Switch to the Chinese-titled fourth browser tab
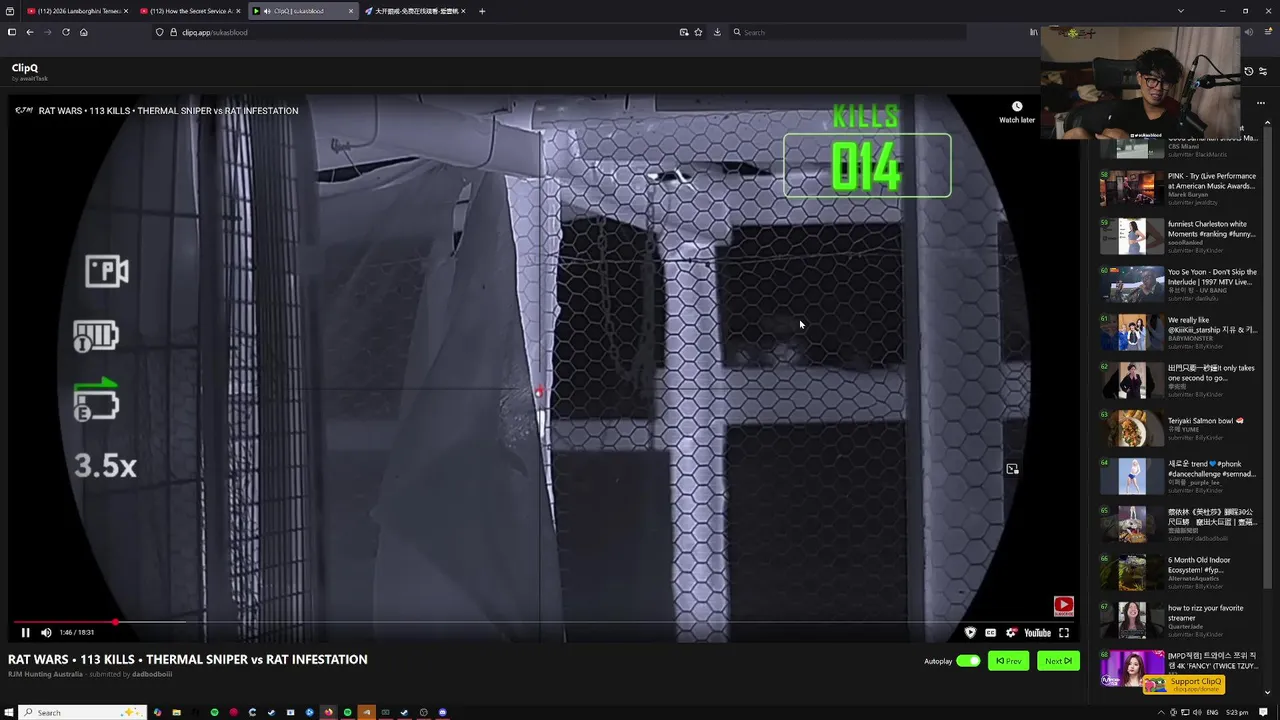Viewport: 1280px width, 720px height. click(414, 11)
